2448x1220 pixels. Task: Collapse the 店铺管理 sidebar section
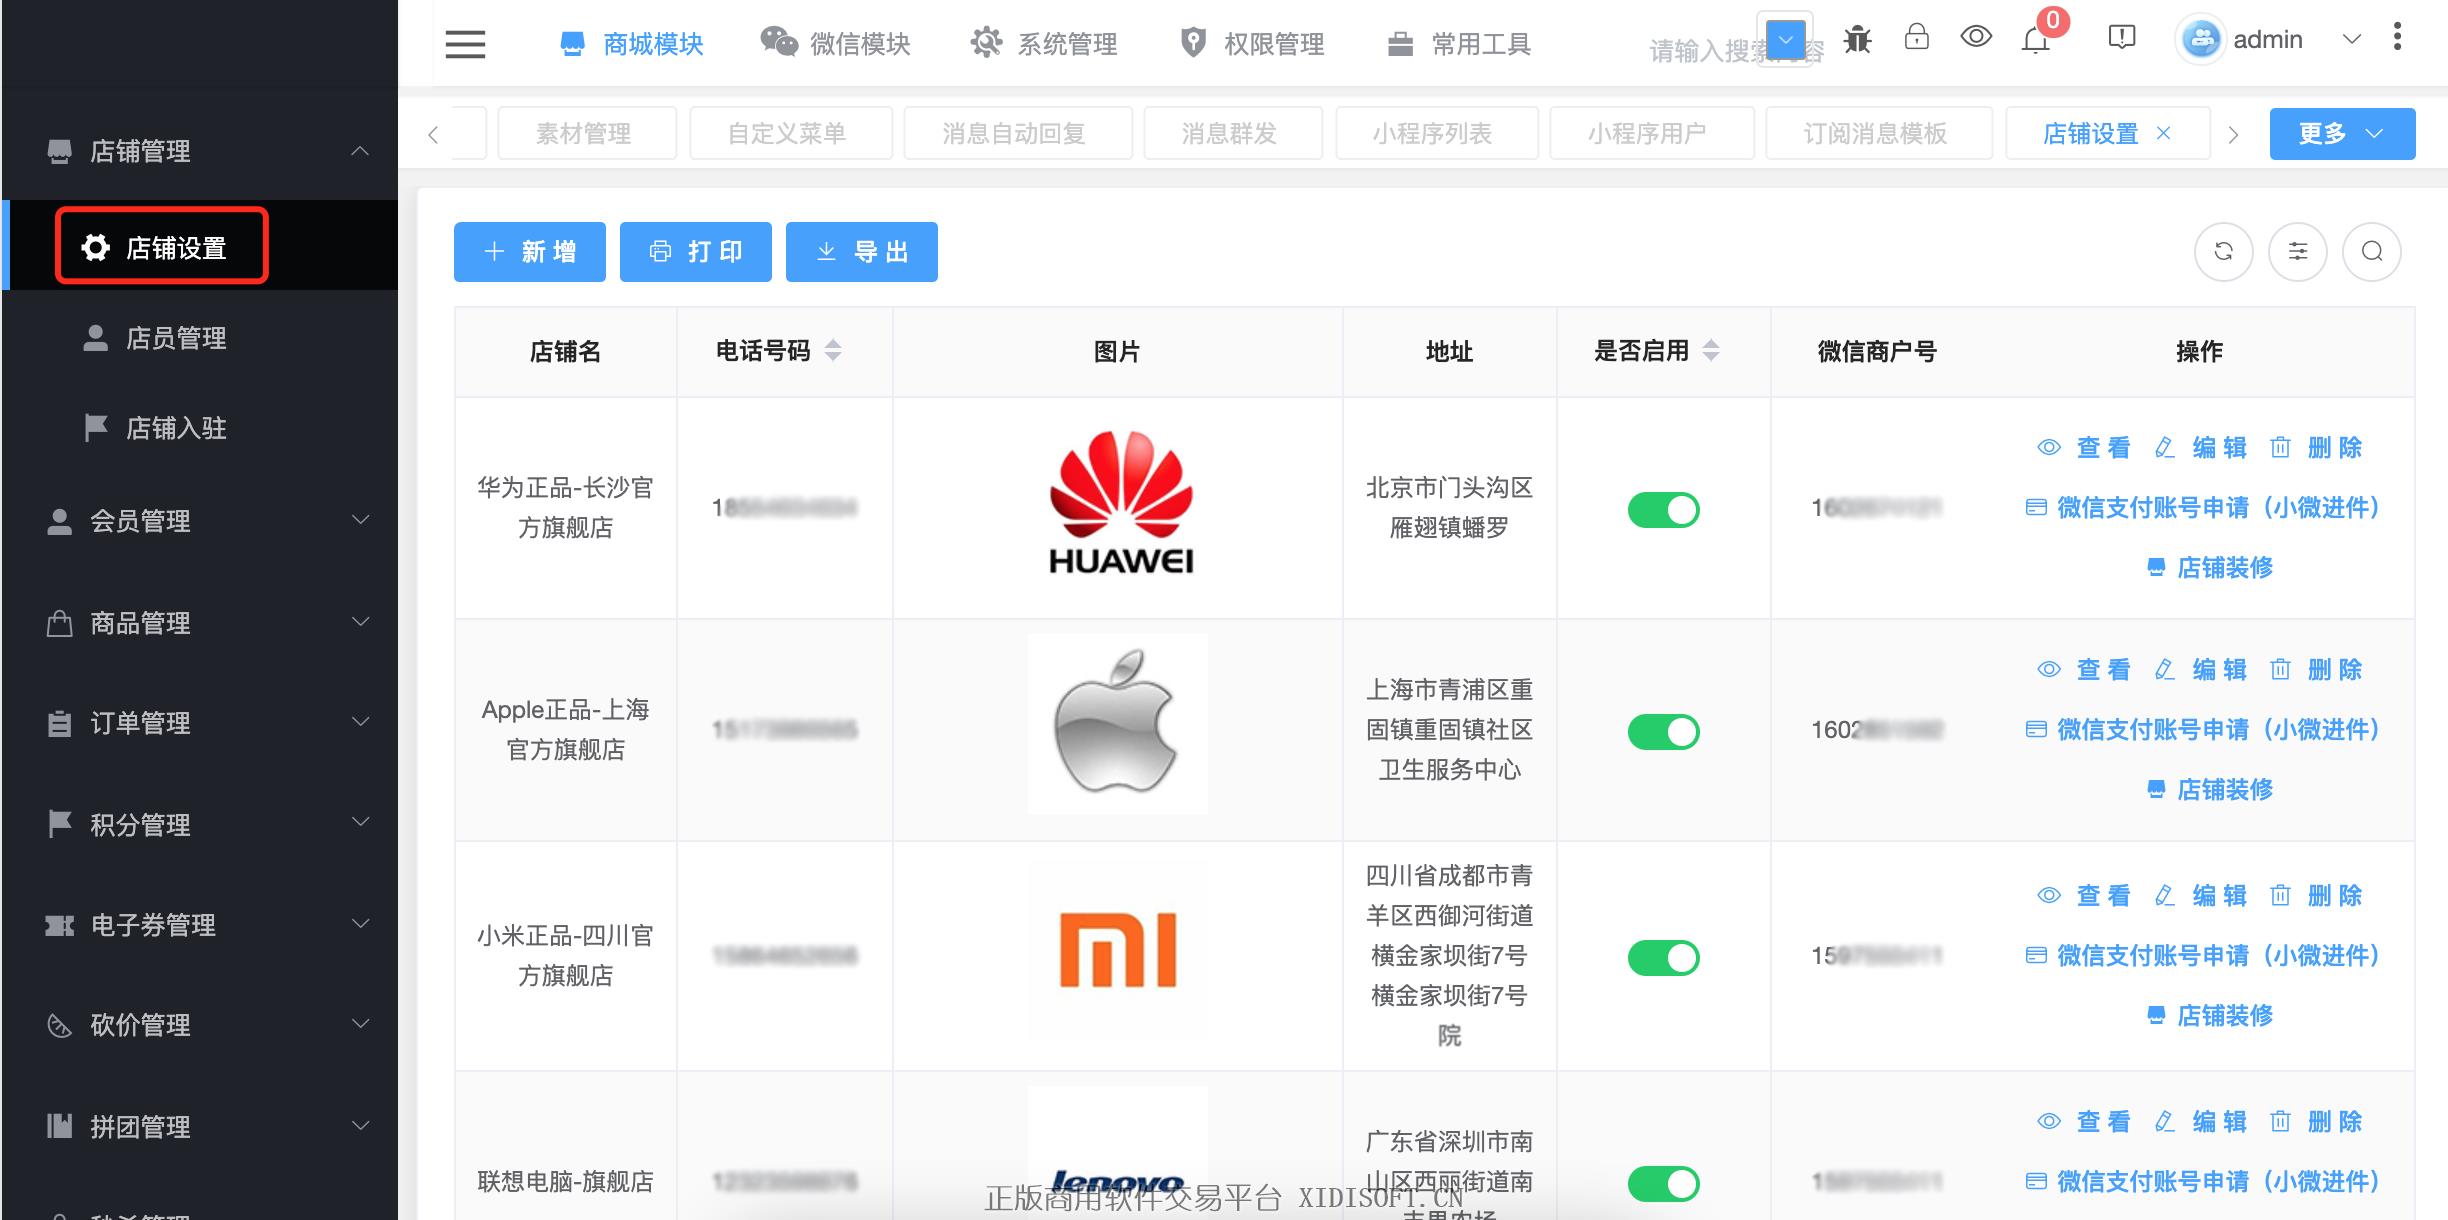point(200,151)
